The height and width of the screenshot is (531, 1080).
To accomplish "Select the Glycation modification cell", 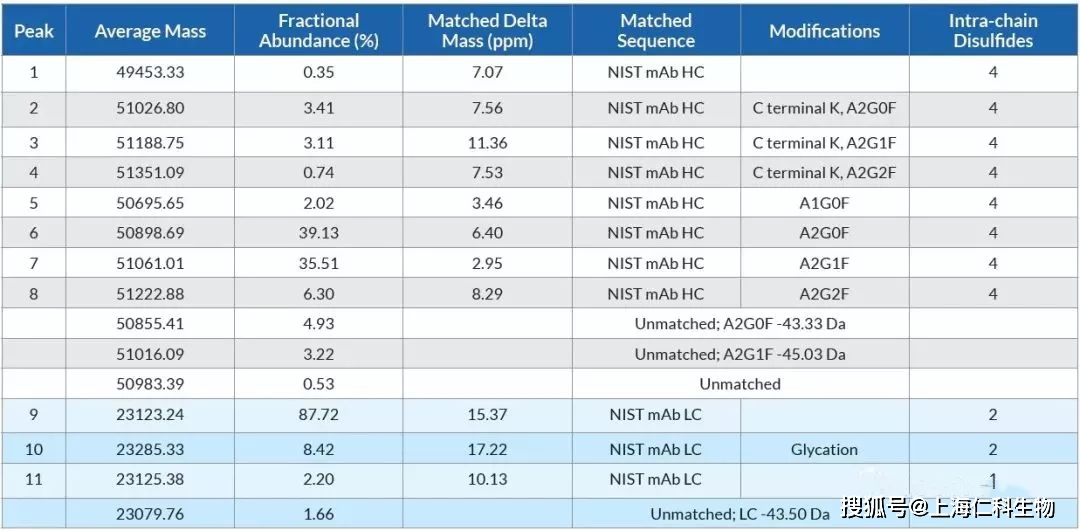I will pos(824,450).
